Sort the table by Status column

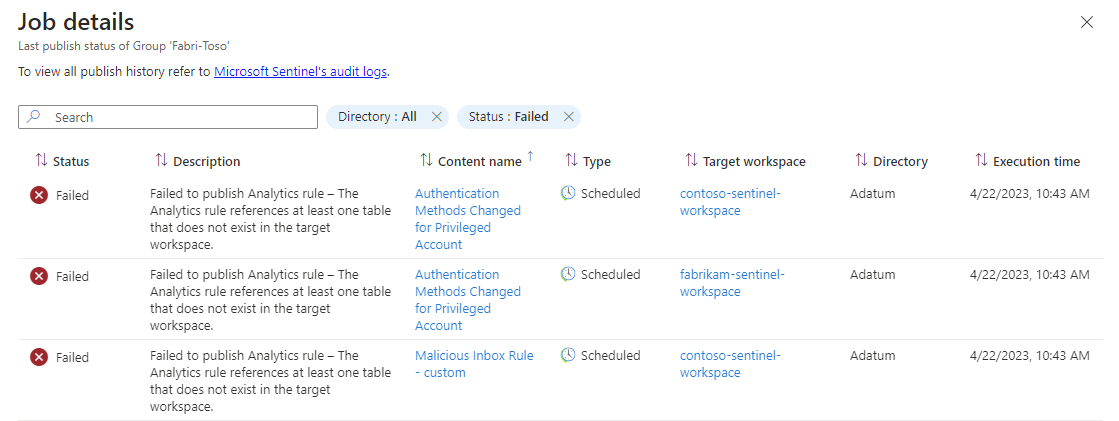pos(62,161)
